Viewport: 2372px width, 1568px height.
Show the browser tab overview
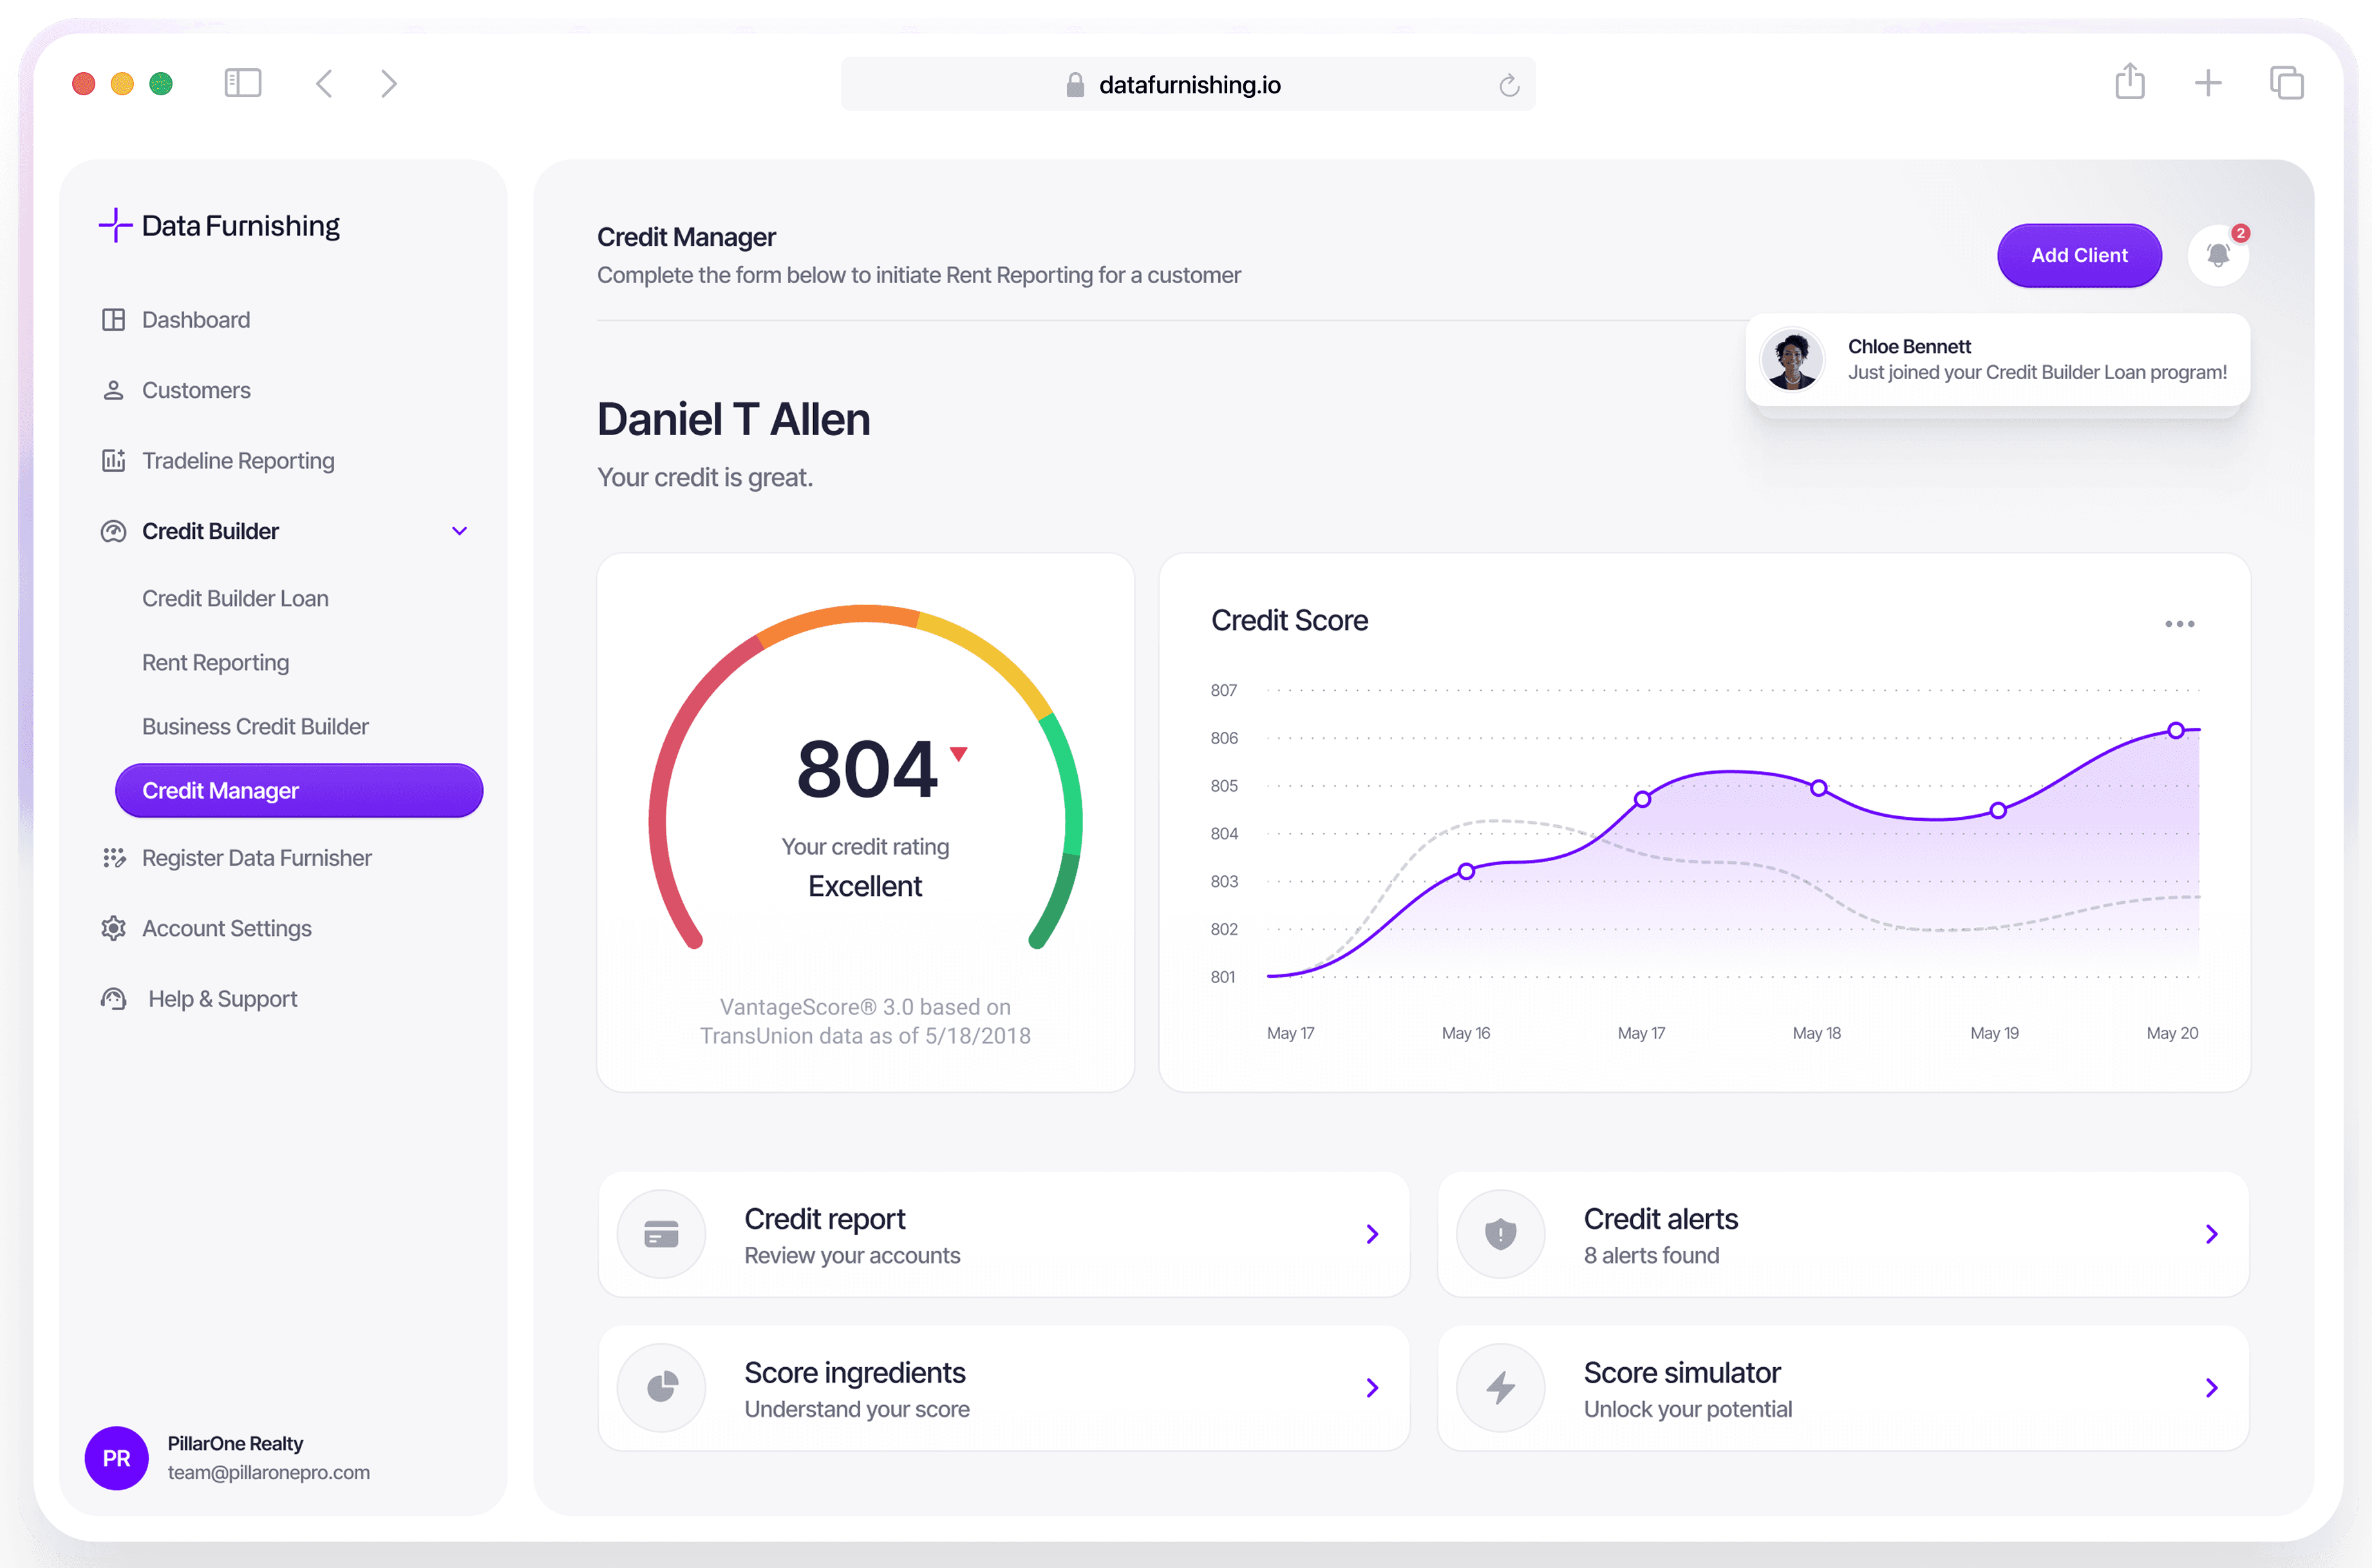point(2286,83)
